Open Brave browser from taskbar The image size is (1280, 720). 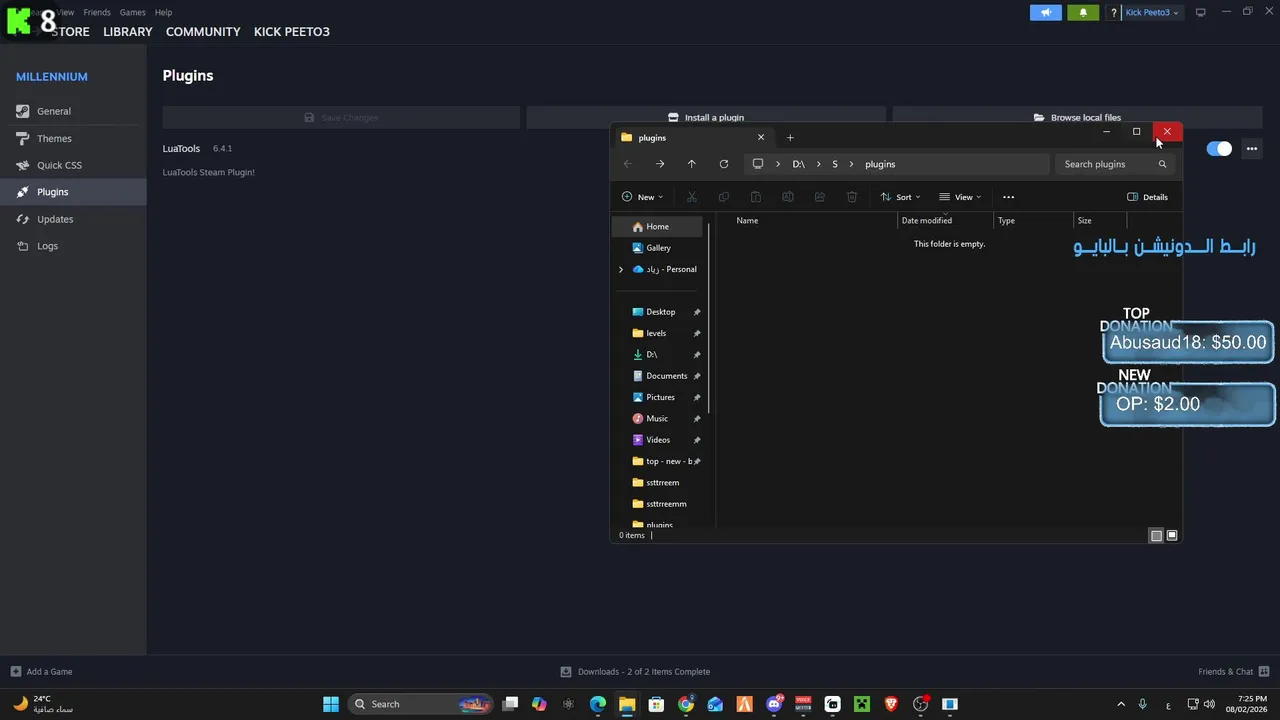pyautogui.click(x=891, y=704)
